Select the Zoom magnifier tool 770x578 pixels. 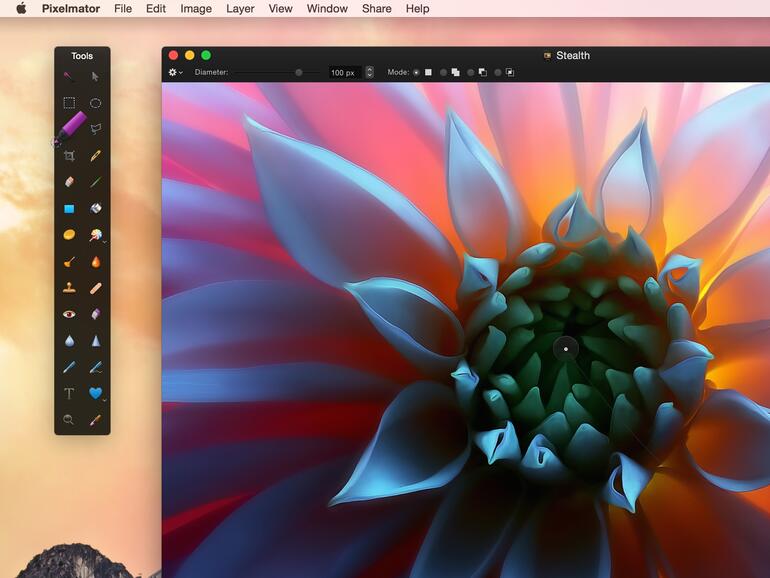pos(69,420)
